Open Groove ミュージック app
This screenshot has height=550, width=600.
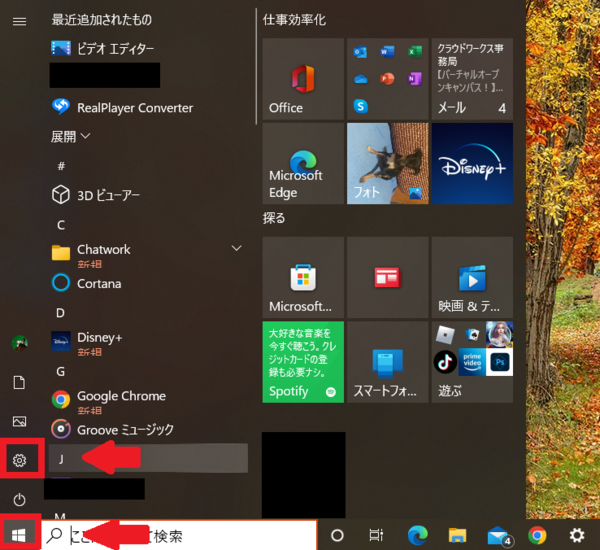pyautogui.click(x=112, y=429)
